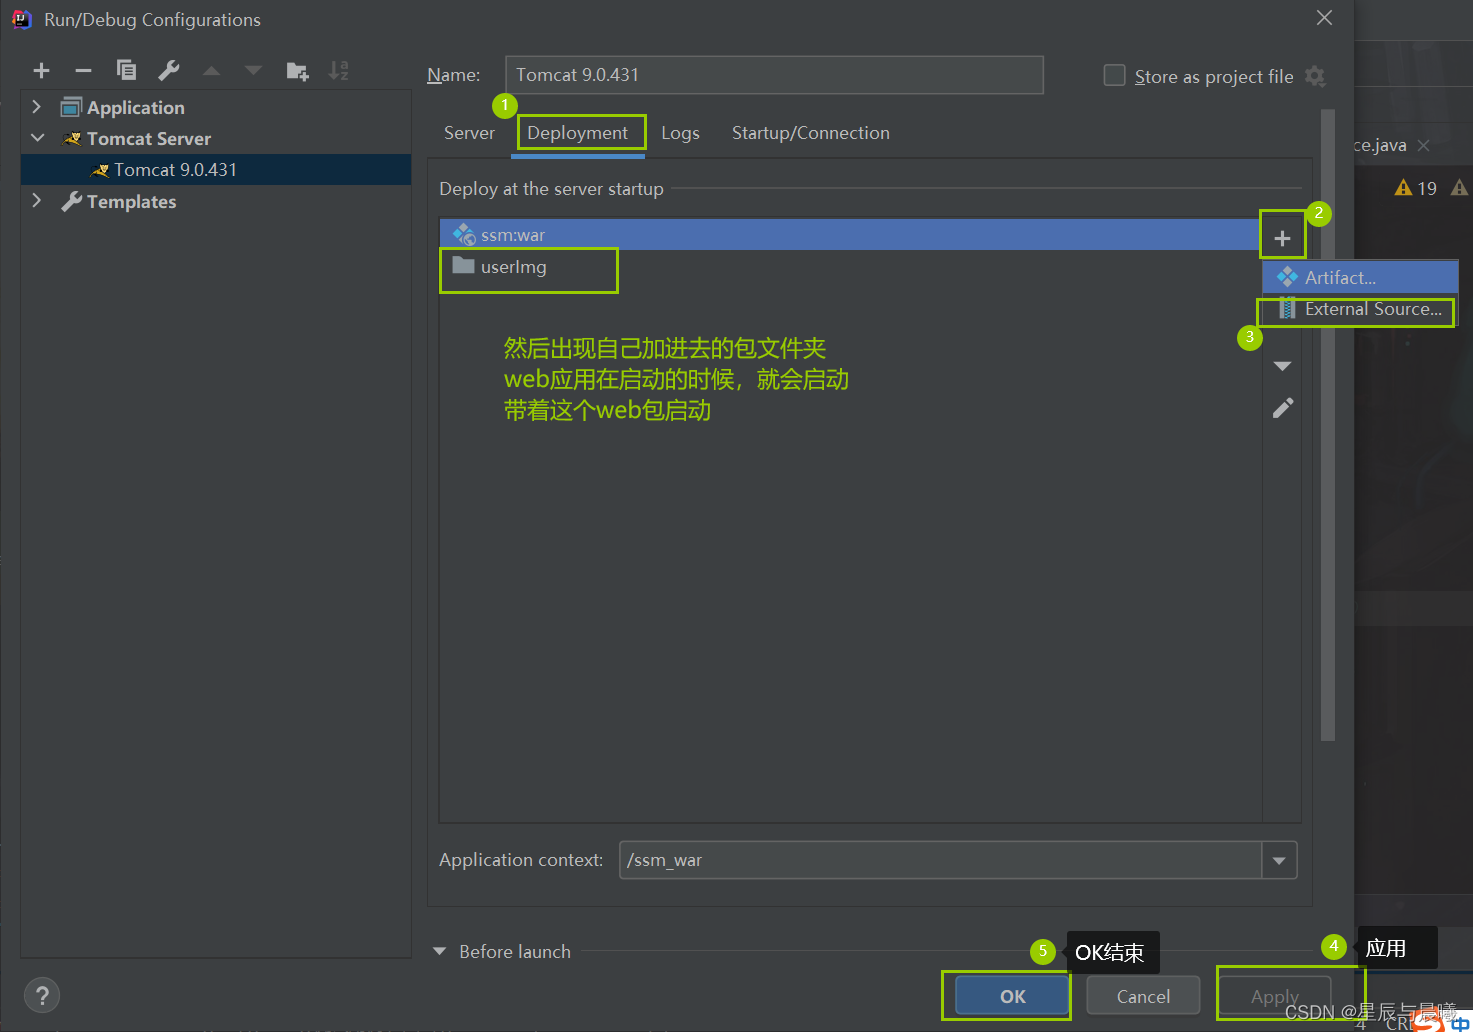
Task: Click the Apply button
Action: pos(1274,996)
